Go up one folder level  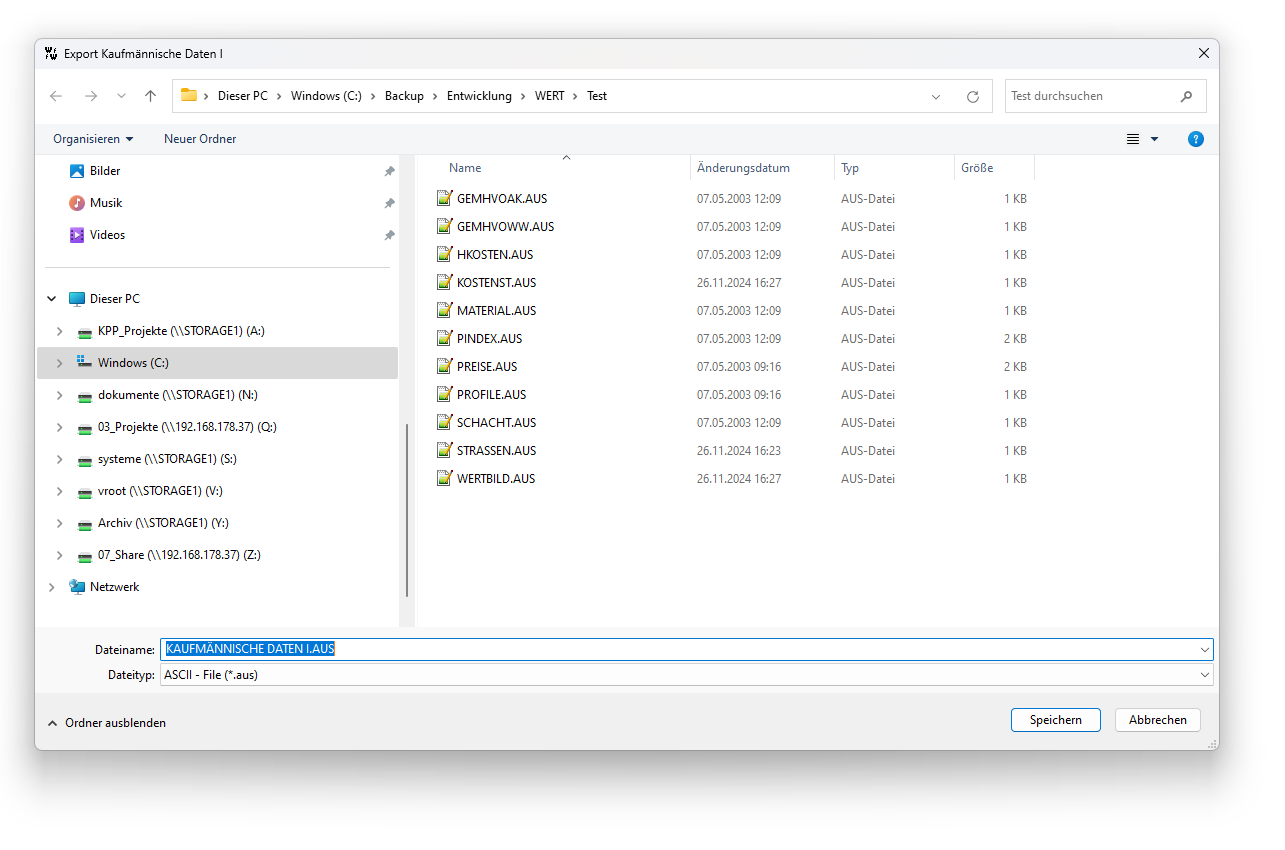[150, 96]
